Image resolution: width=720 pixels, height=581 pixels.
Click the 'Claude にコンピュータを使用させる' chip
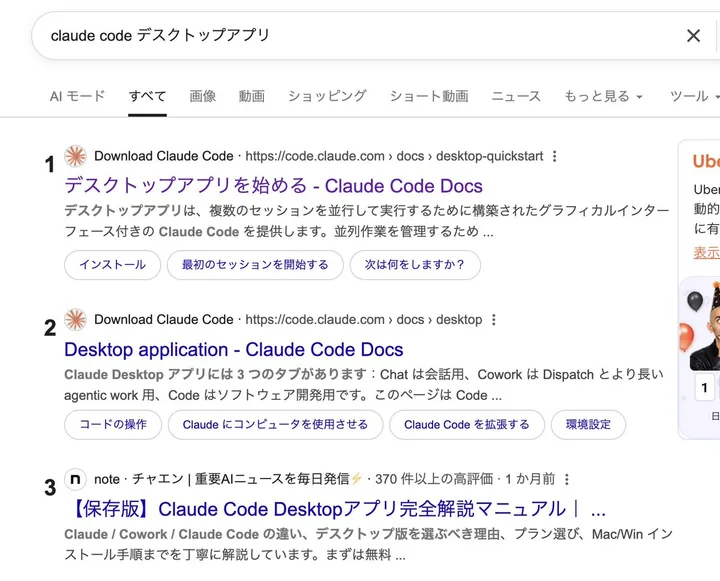(x=276, y=424)
